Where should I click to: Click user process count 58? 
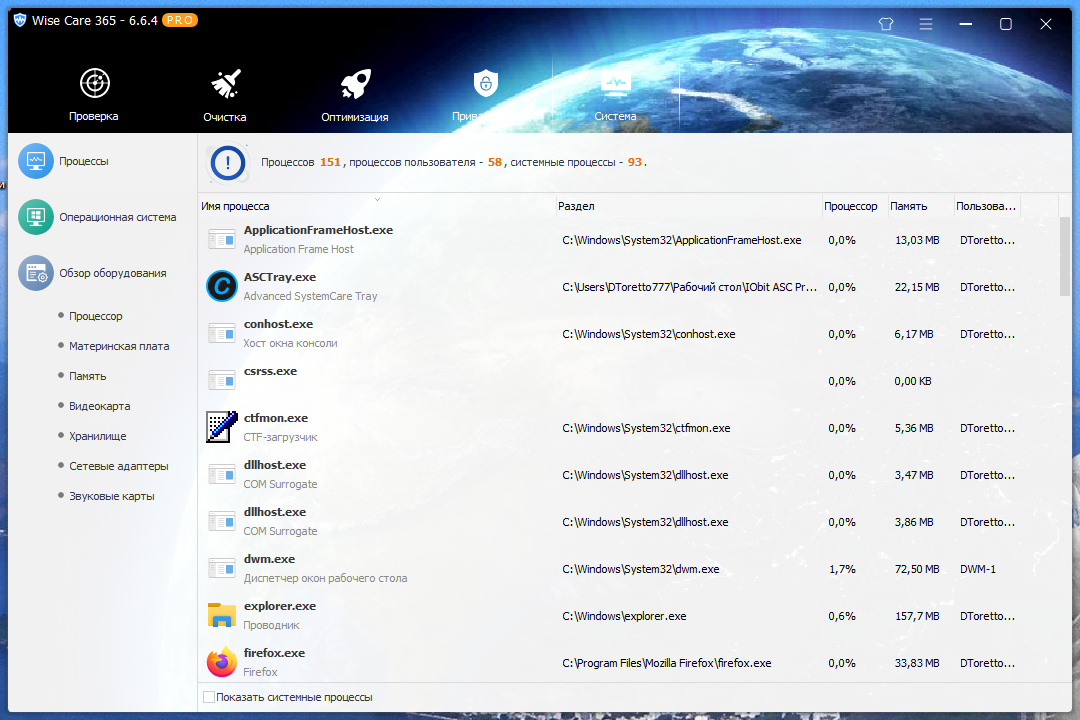click(x=495, y=162)
